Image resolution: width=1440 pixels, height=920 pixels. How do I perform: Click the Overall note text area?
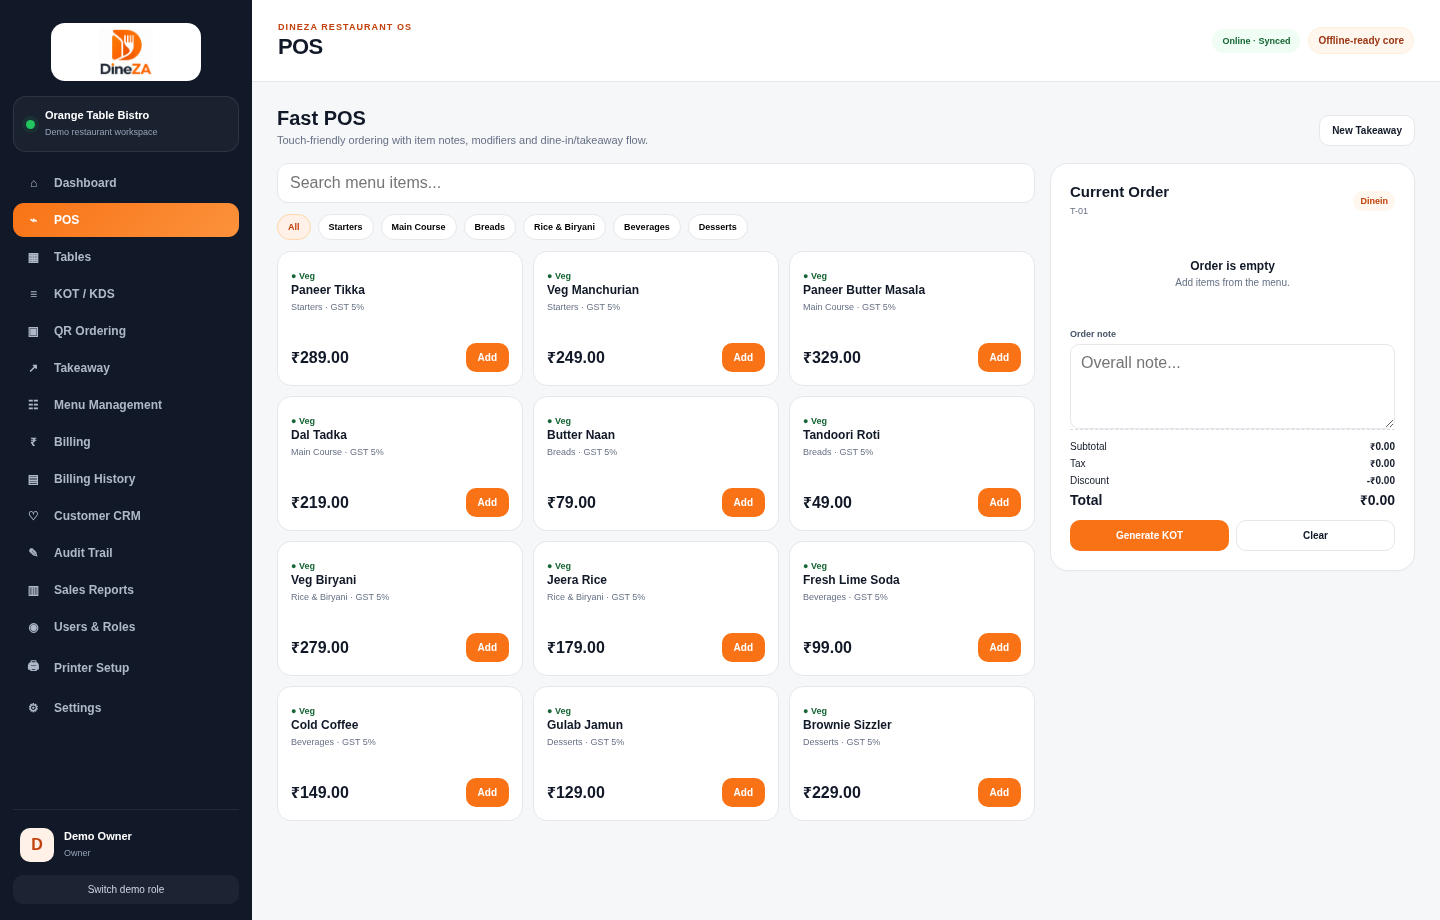click(x=1232, y=387)
